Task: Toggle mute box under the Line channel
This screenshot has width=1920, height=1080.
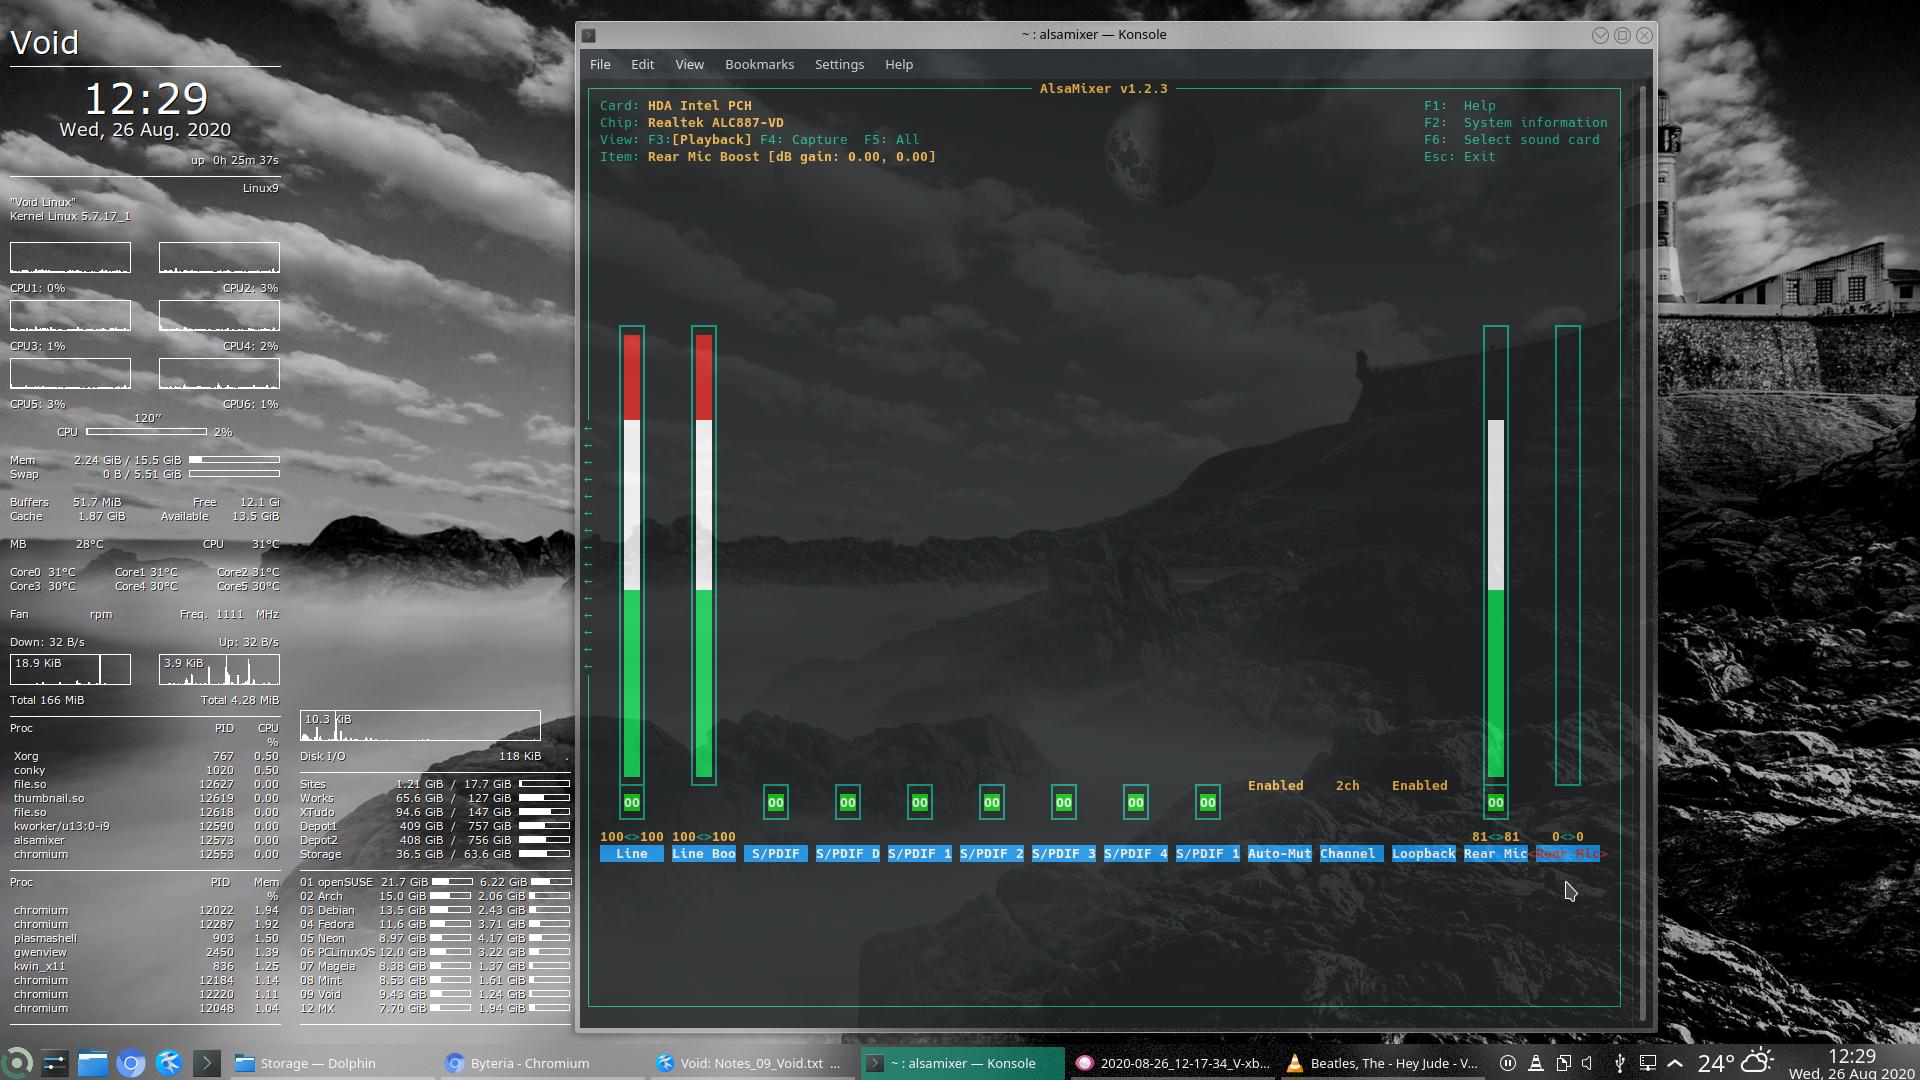Action: tap(632, 802)
